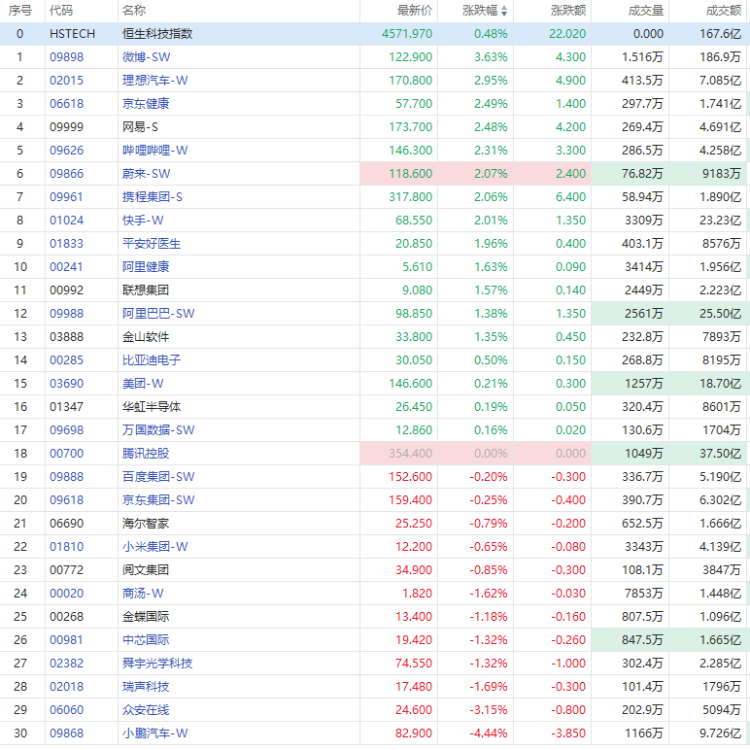Image resolution: width=750 pixels, height=750 pixels.
Task: Open stock code 09898
Action: coord(66,57)
